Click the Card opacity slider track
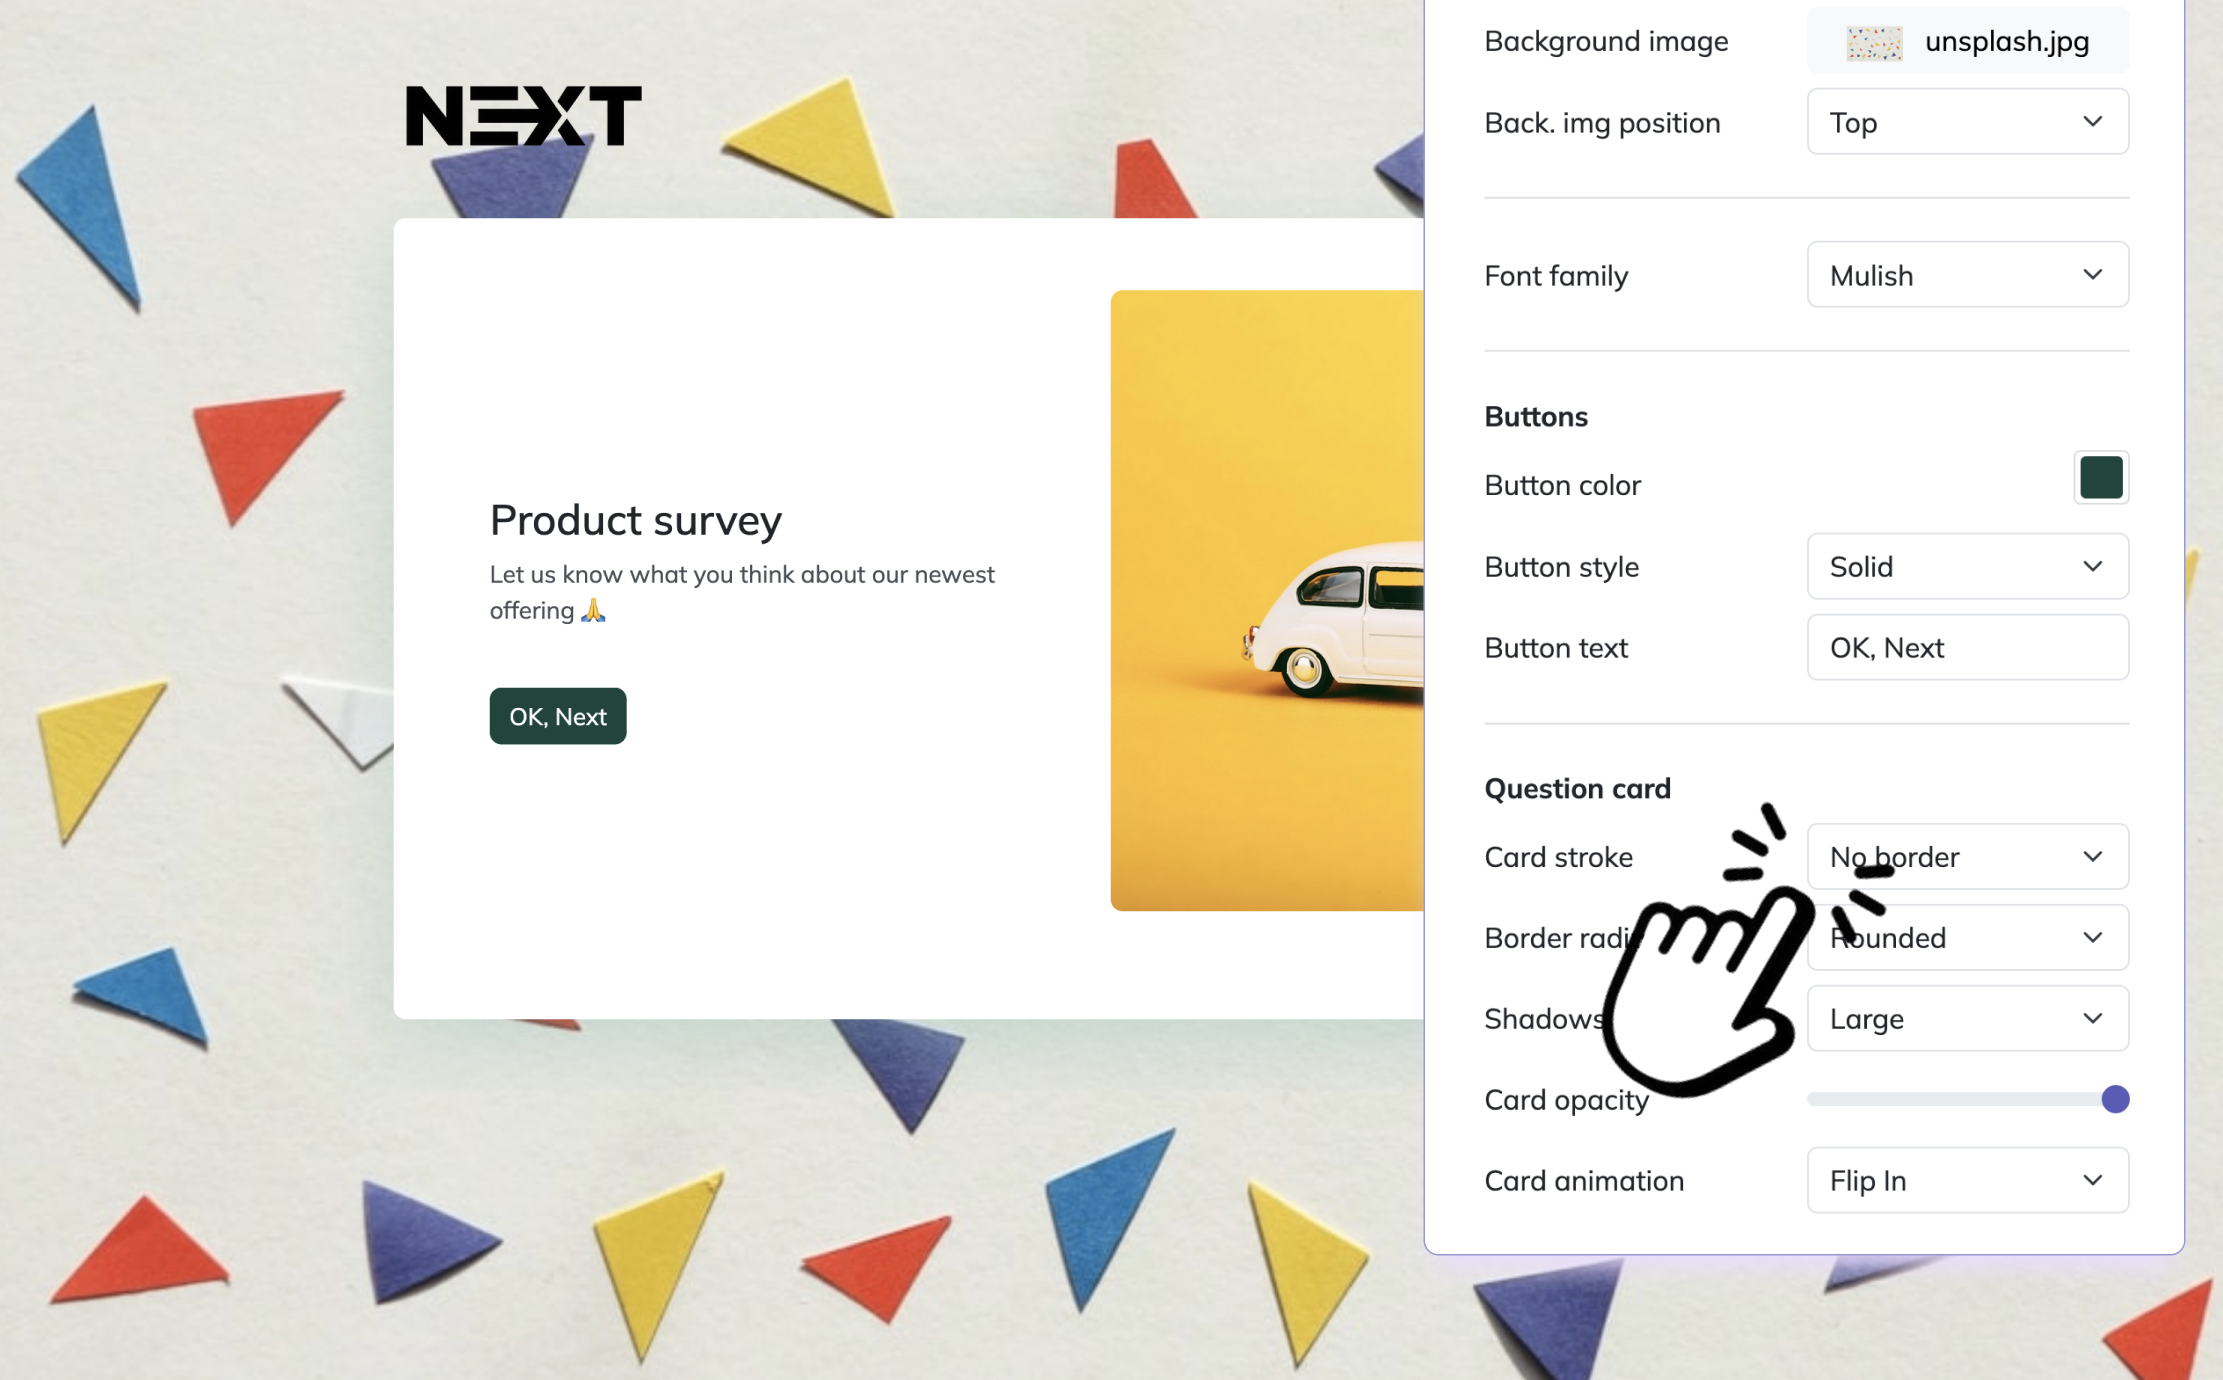This screenshot has height=1380, width=2223. [x=1950, y=1100]
